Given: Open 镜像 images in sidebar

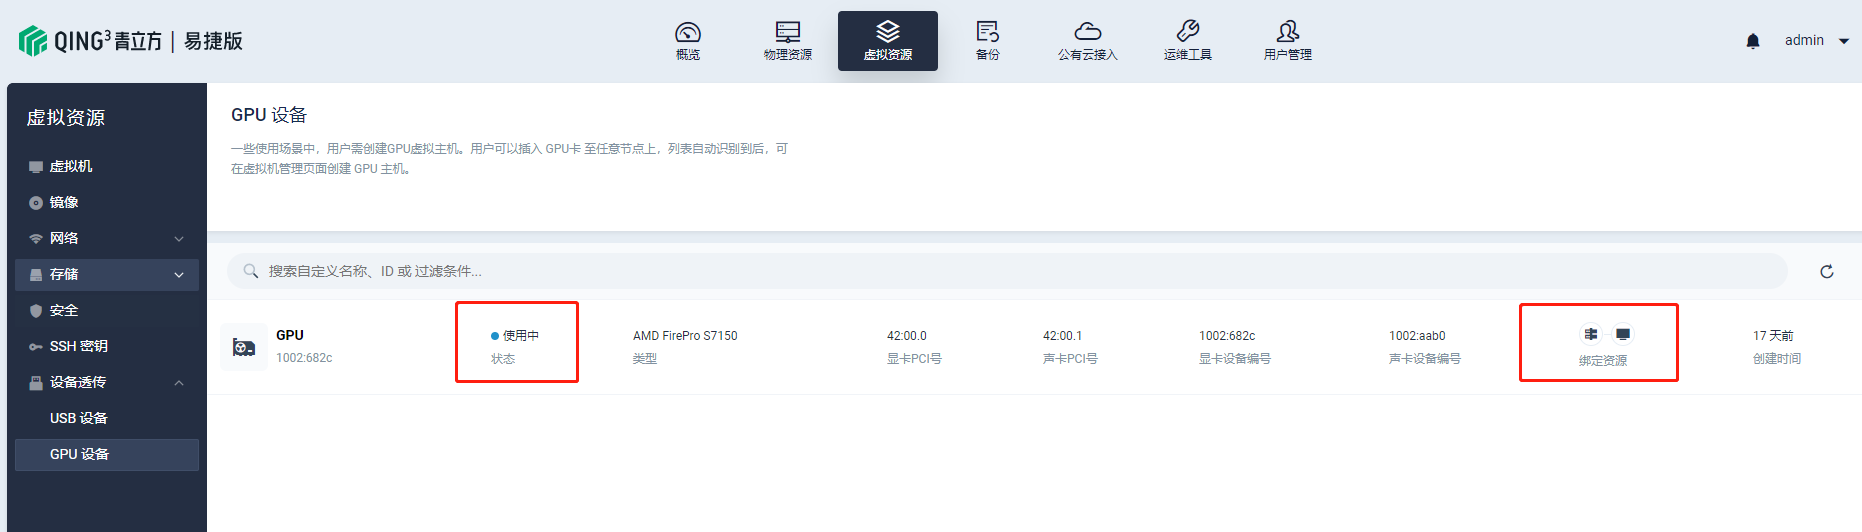Looking at the screenshot, I should [64, 202].
